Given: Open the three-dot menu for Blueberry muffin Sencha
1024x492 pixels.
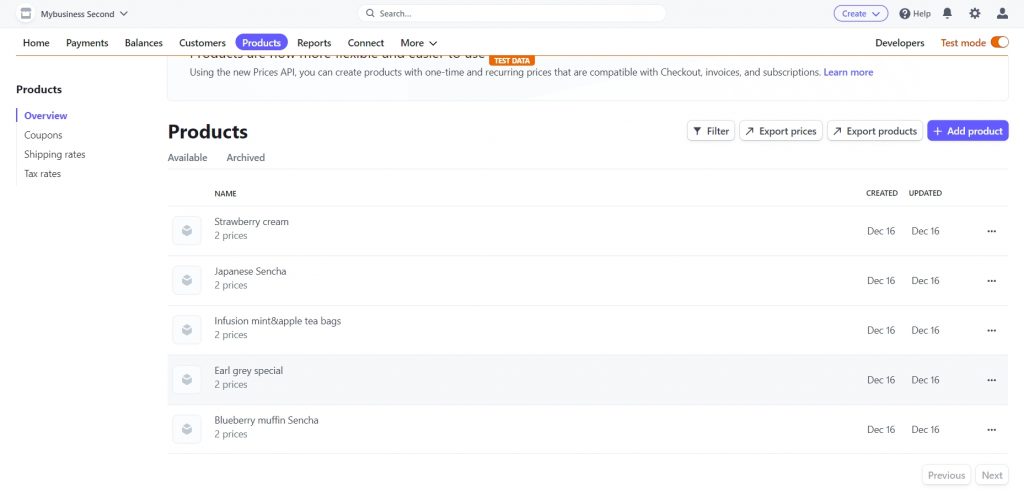Looking at the screenshot, I should (991, 430).
